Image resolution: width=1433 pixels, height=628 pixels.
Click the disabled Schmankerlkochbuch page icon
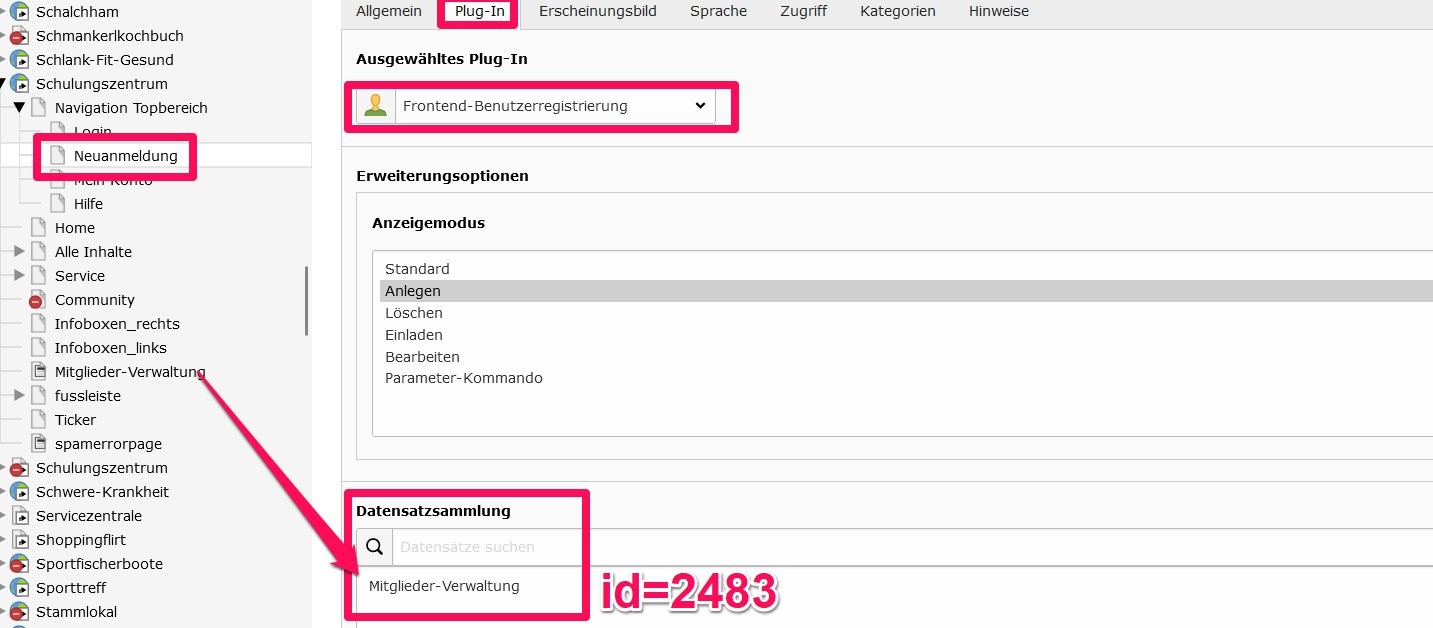click(19, 36)
